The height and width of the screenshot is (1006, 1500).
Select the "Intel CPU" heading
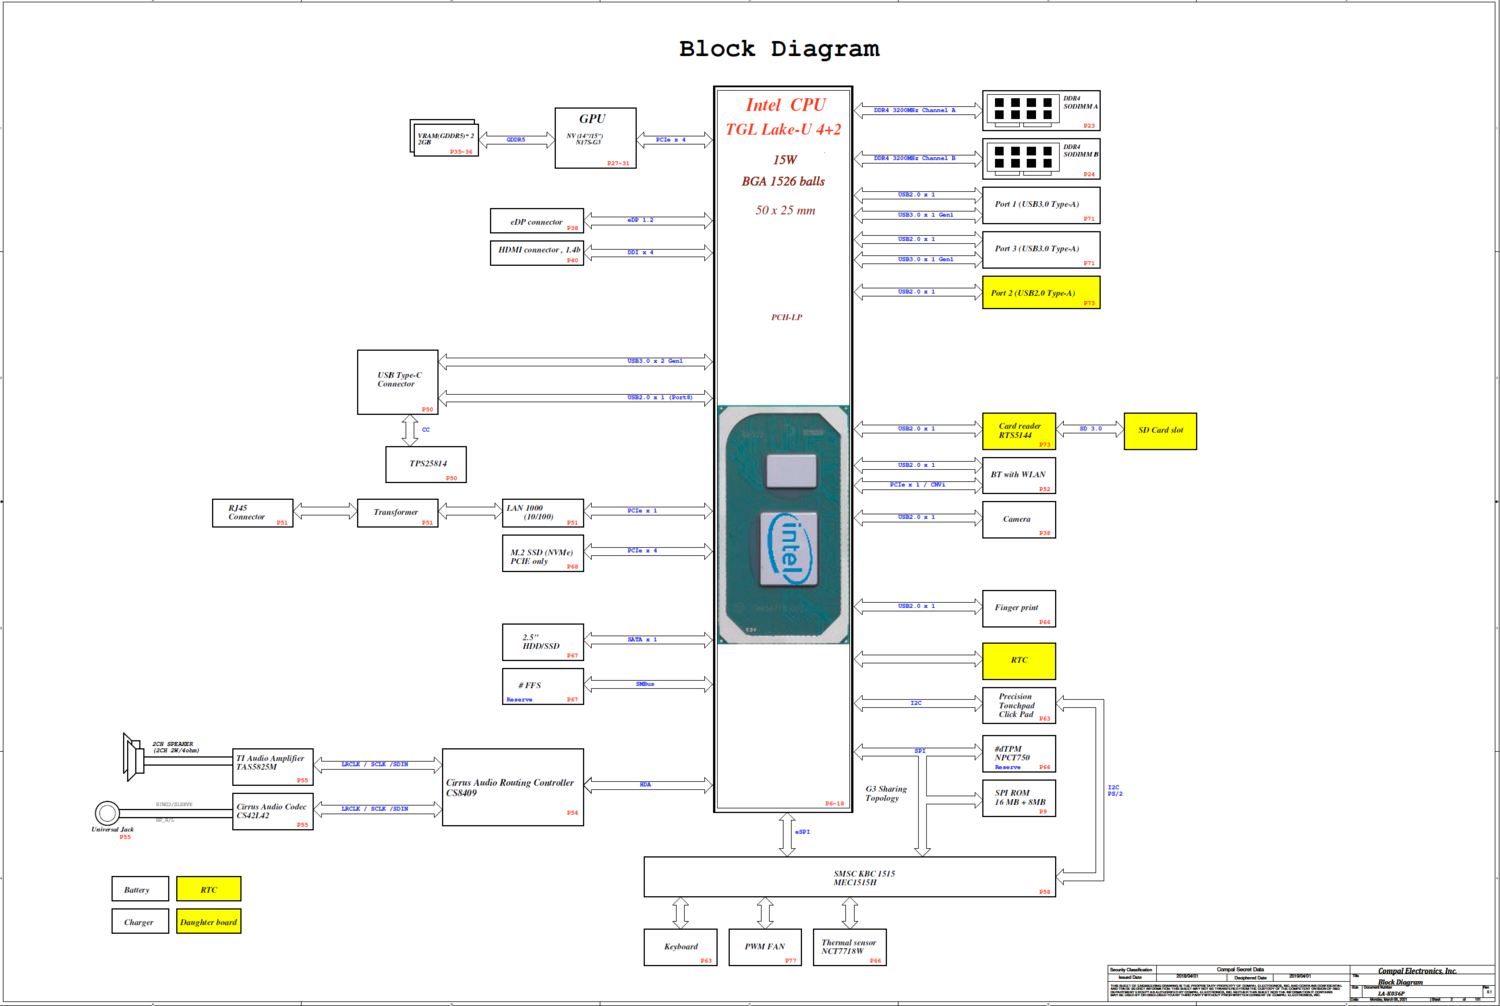786,105
